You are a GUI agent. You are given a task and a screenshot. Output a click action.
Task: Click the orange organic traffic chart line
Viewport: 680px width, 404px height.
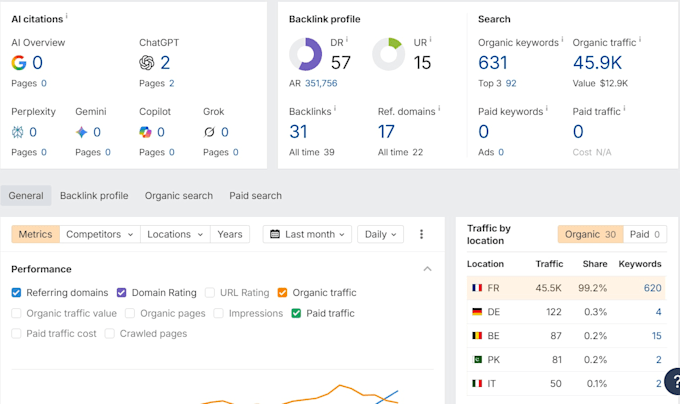pyautogui.click(x=340, y=385)
